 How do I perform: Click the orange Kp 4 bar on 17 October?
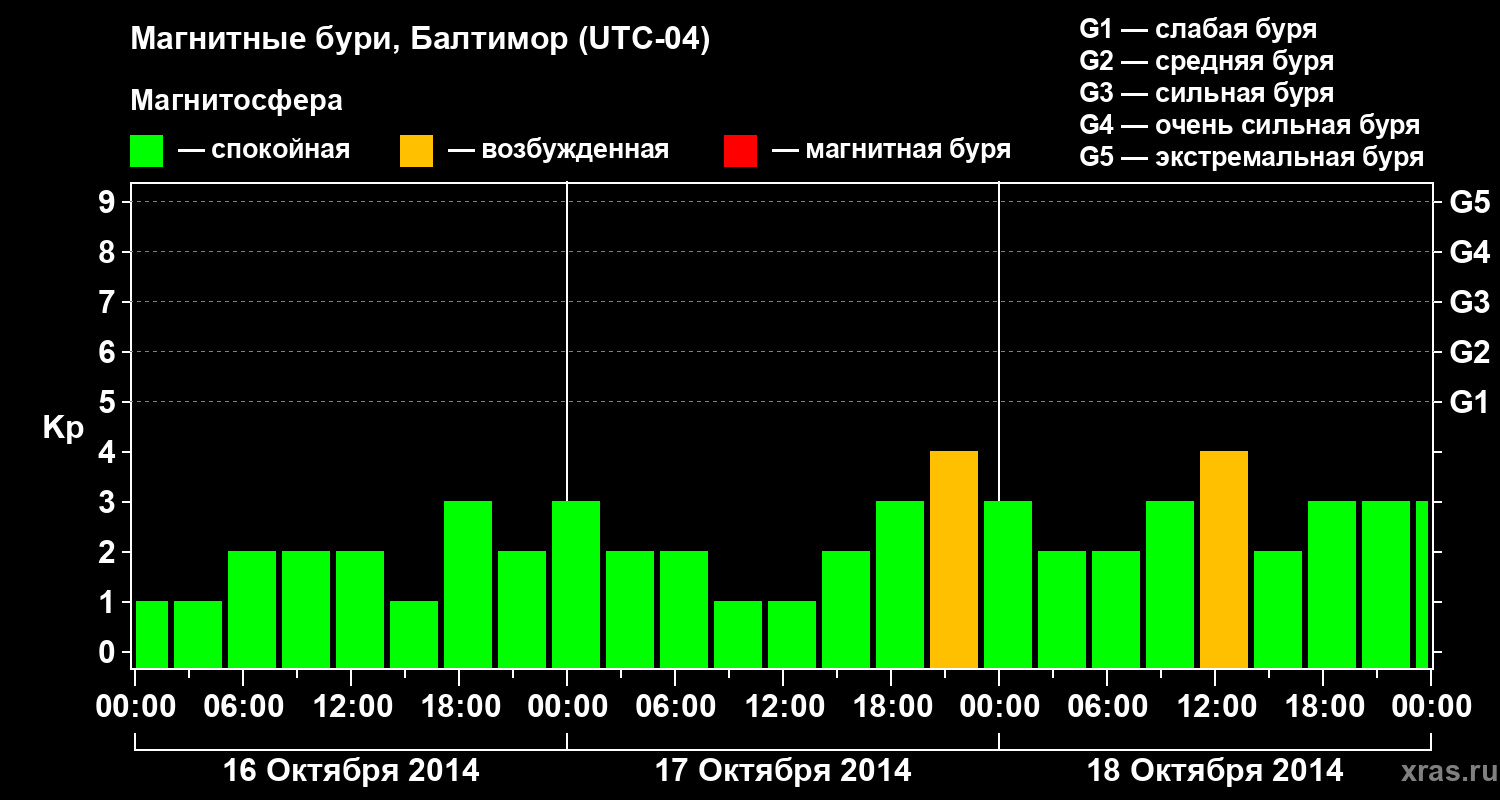pyautogui.click(x=954, y=560)
